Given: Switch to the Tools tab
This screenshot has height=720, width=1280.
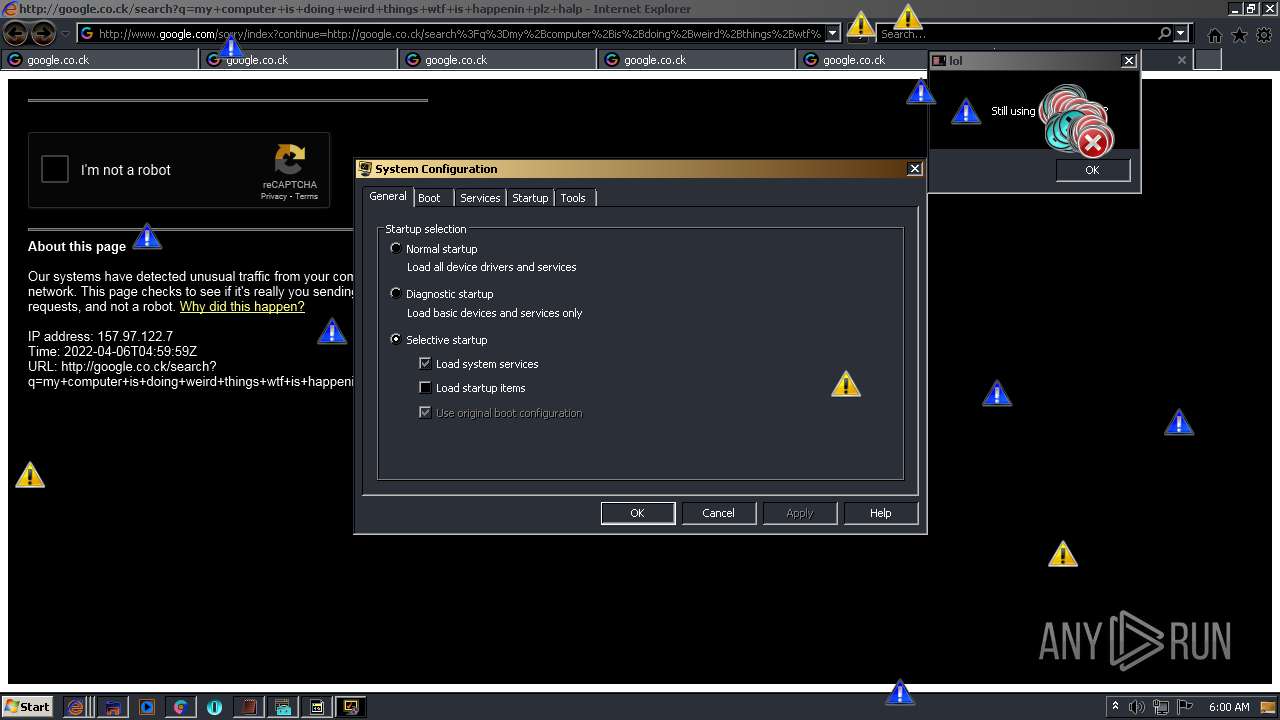Looking at the screenshot, I should pos(573,198).
